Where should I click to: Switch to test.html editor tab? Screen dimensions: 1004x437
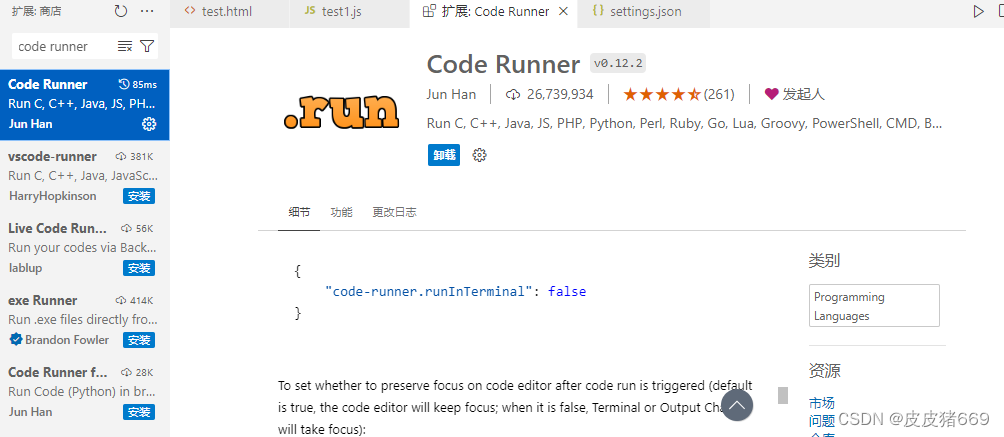coord(230,12)
